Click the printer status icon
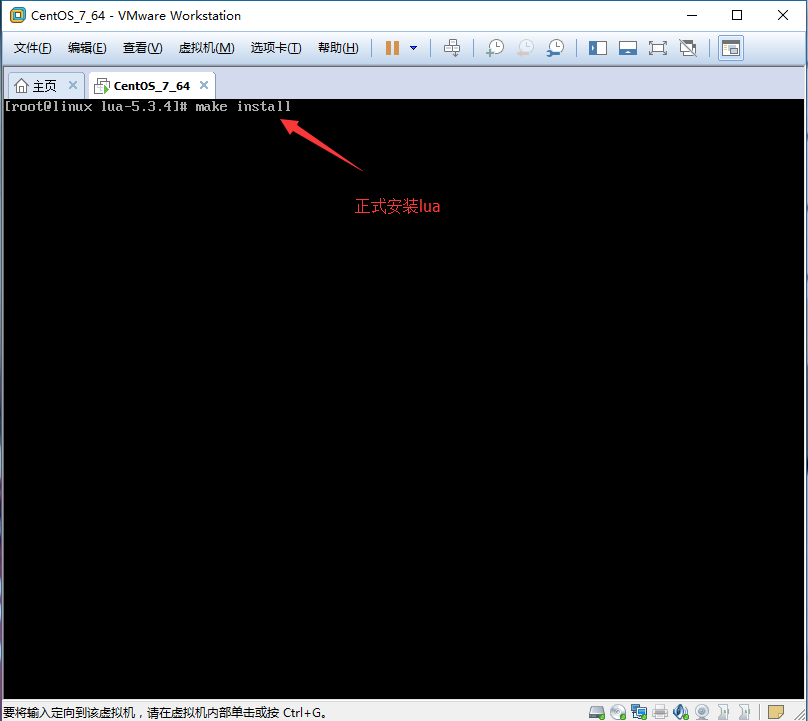808x721 pixels. click(660, 712)
